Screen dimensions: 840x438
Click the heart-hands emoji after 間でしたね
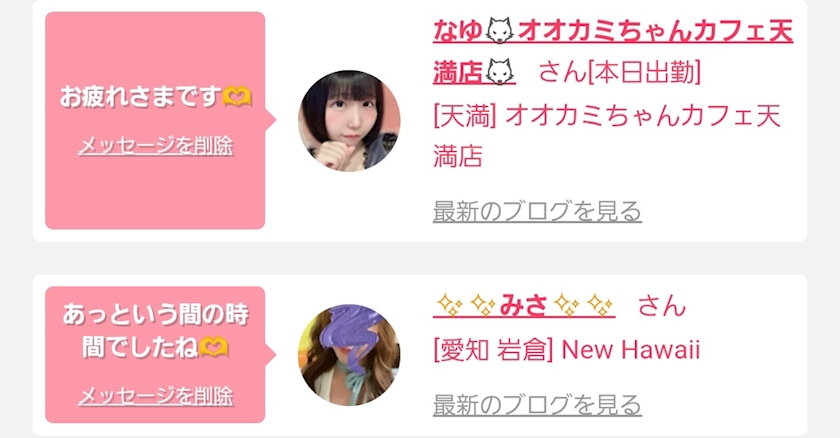(x=214, y=348)
